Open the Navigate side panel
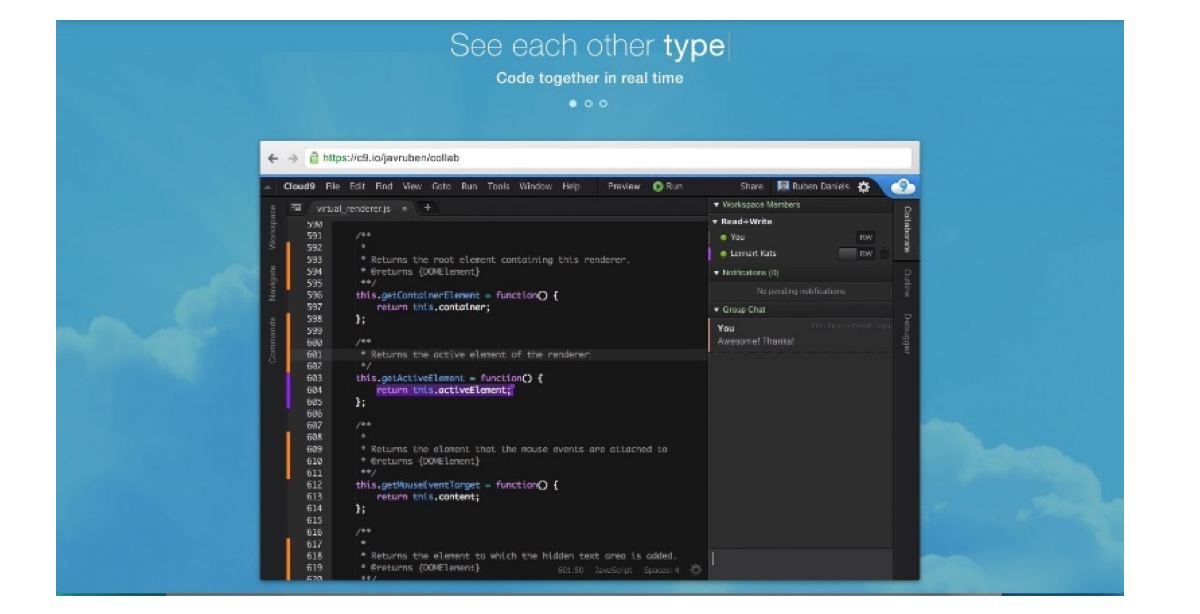 (x=271, y=283)
